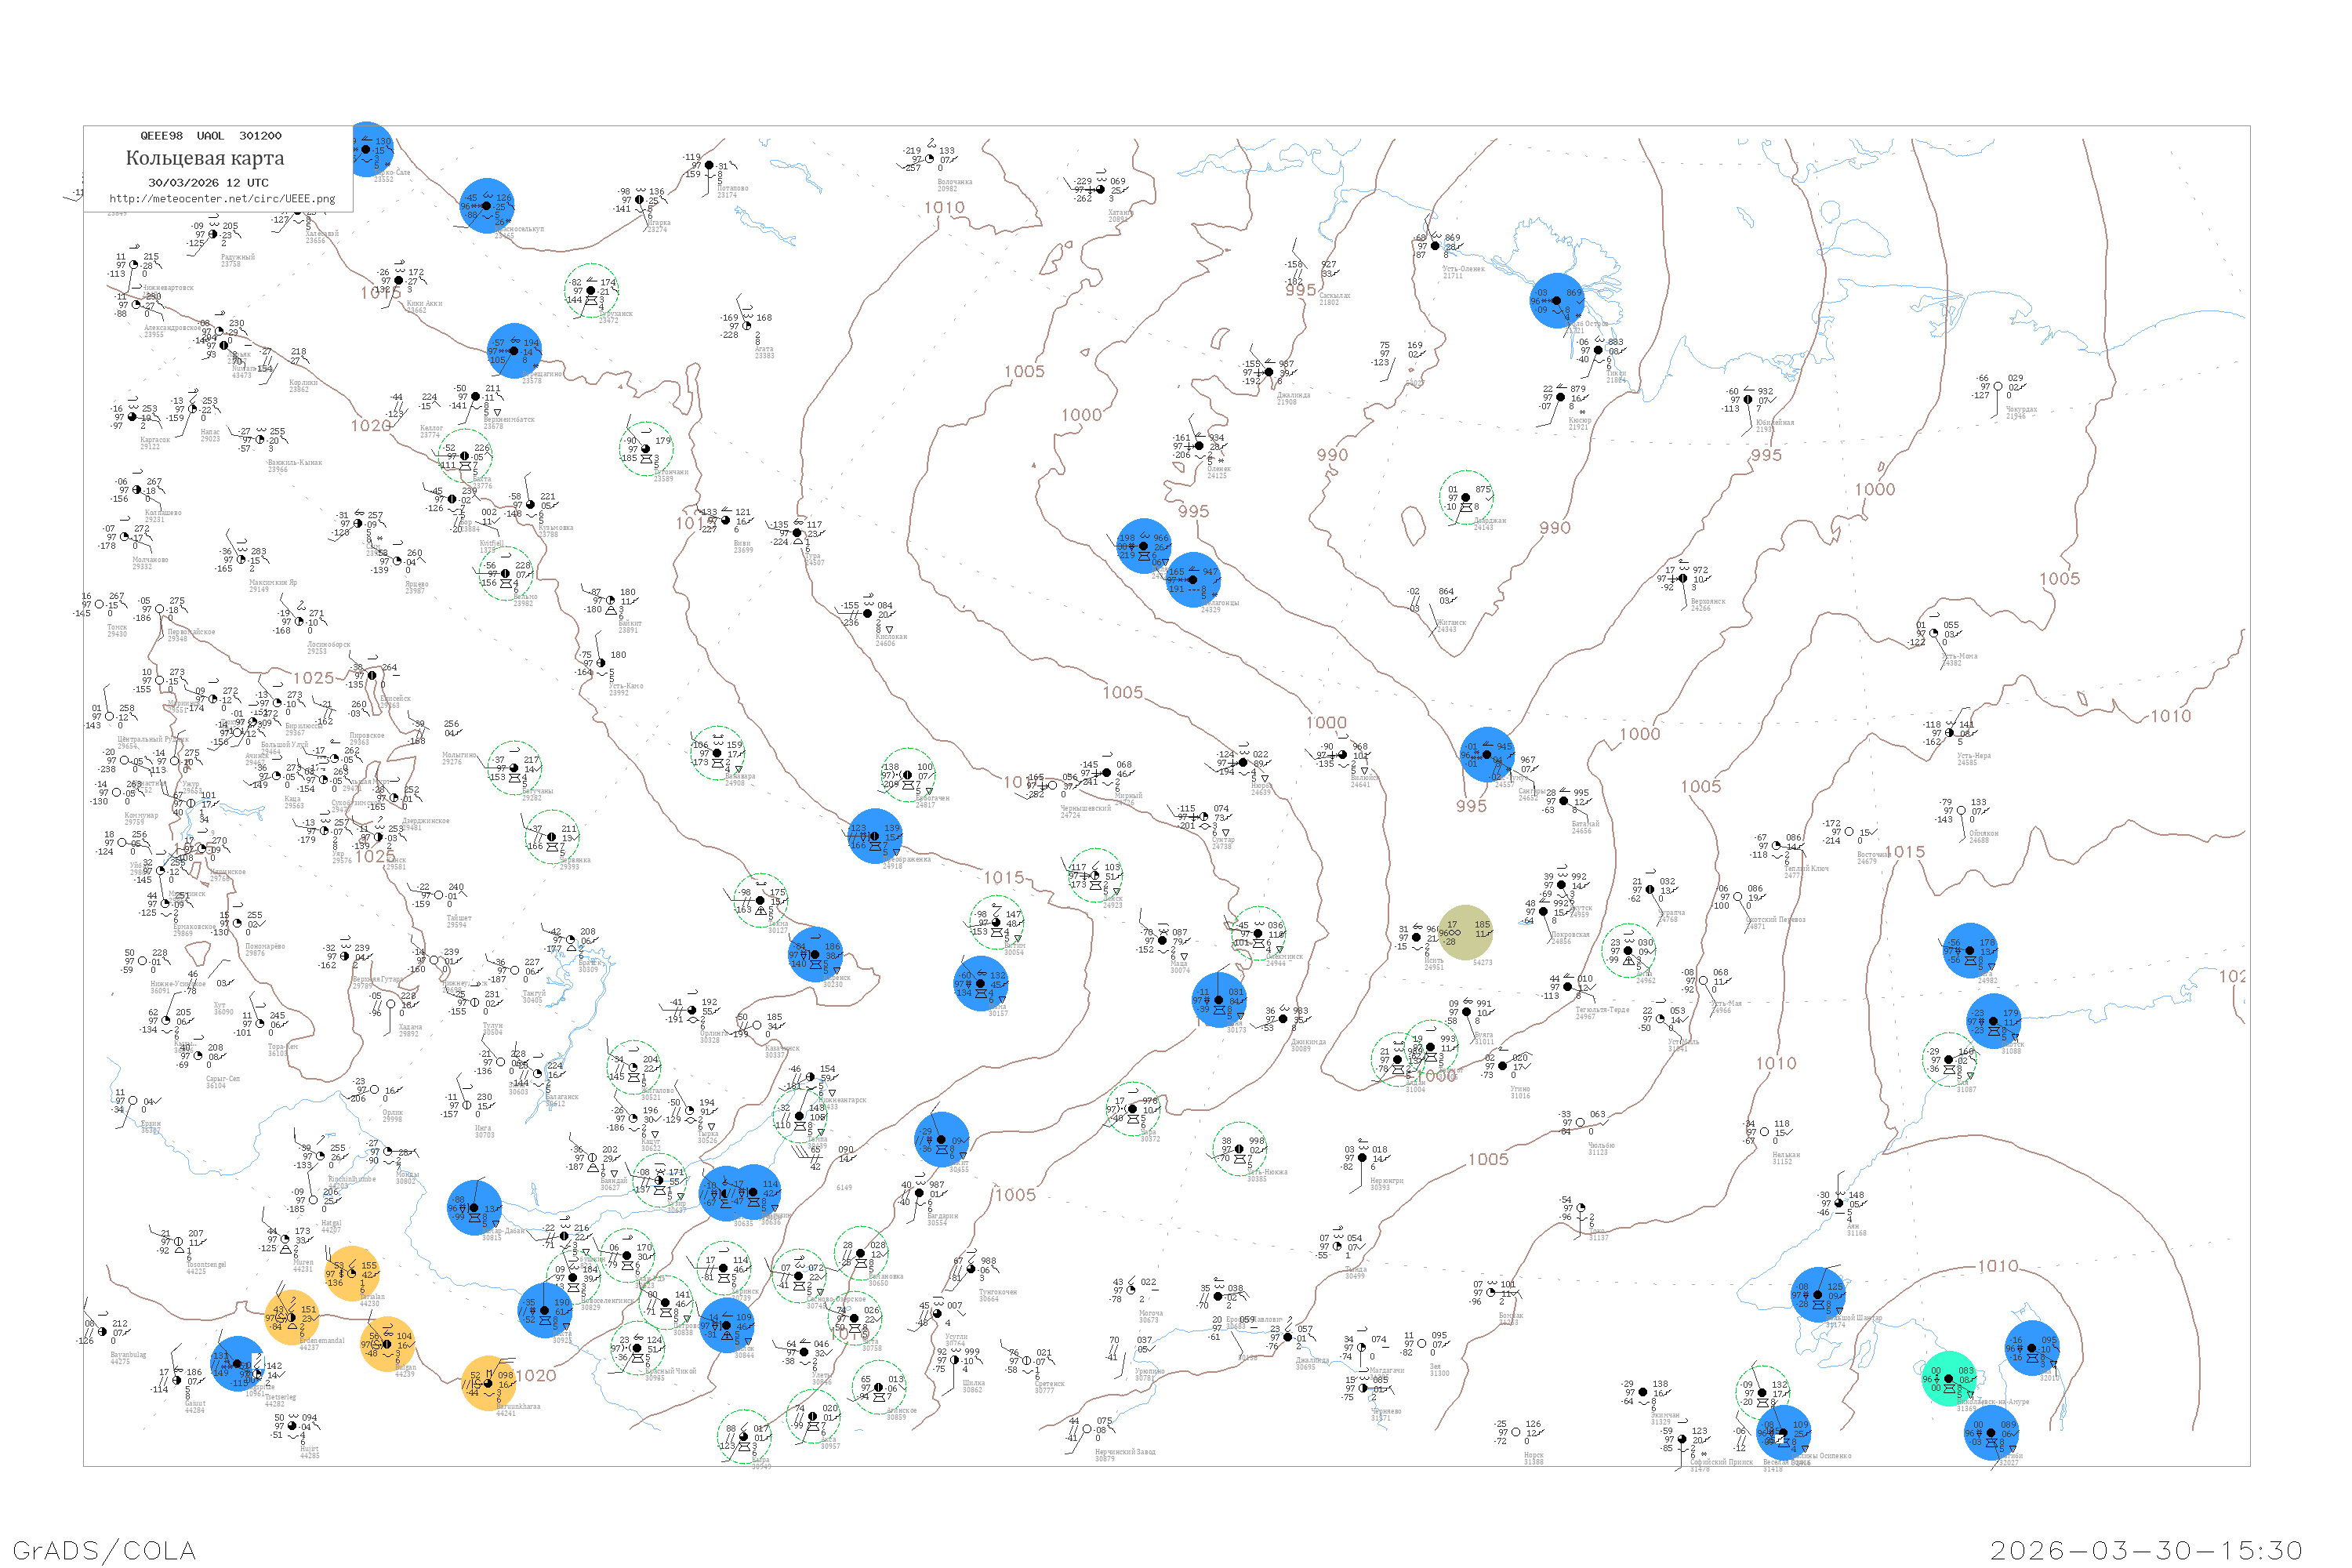The height and width of the screenshot is (1568, 2352).
Task: Click the Hujirt 44285 station plot
Action: point(292,1426)
